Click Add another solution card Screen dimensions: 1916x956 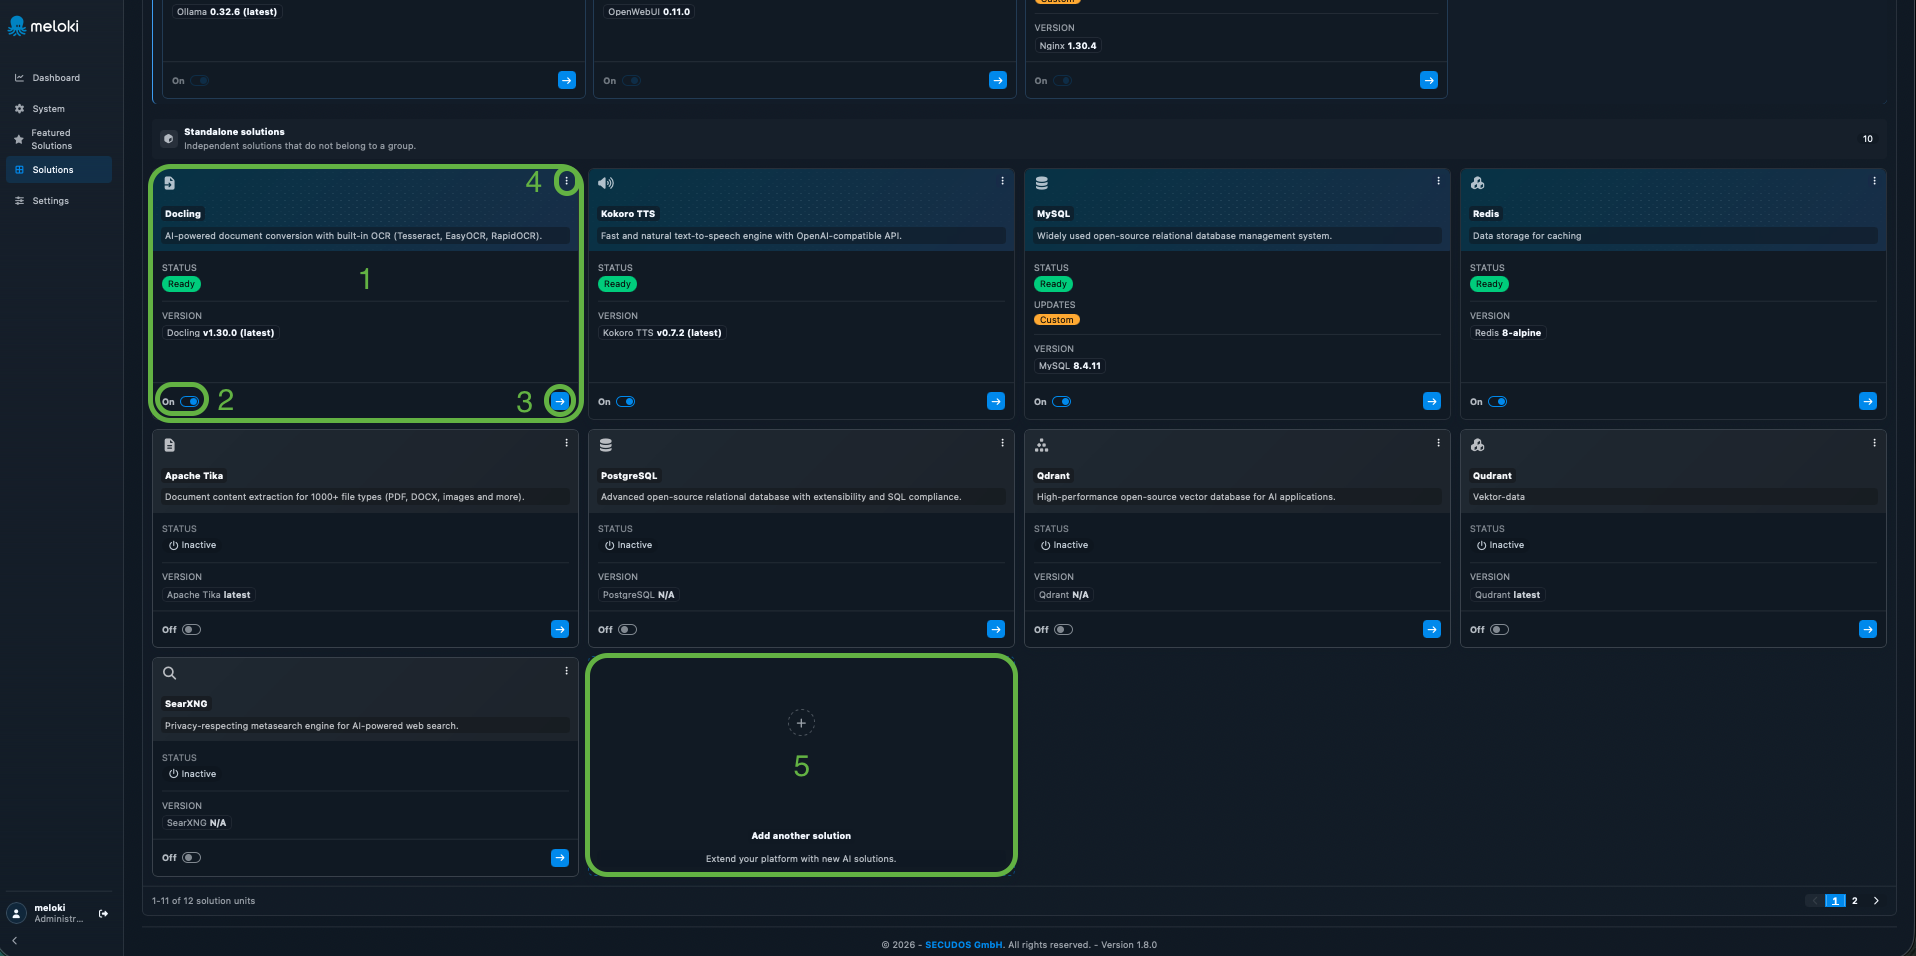(801, 765)
